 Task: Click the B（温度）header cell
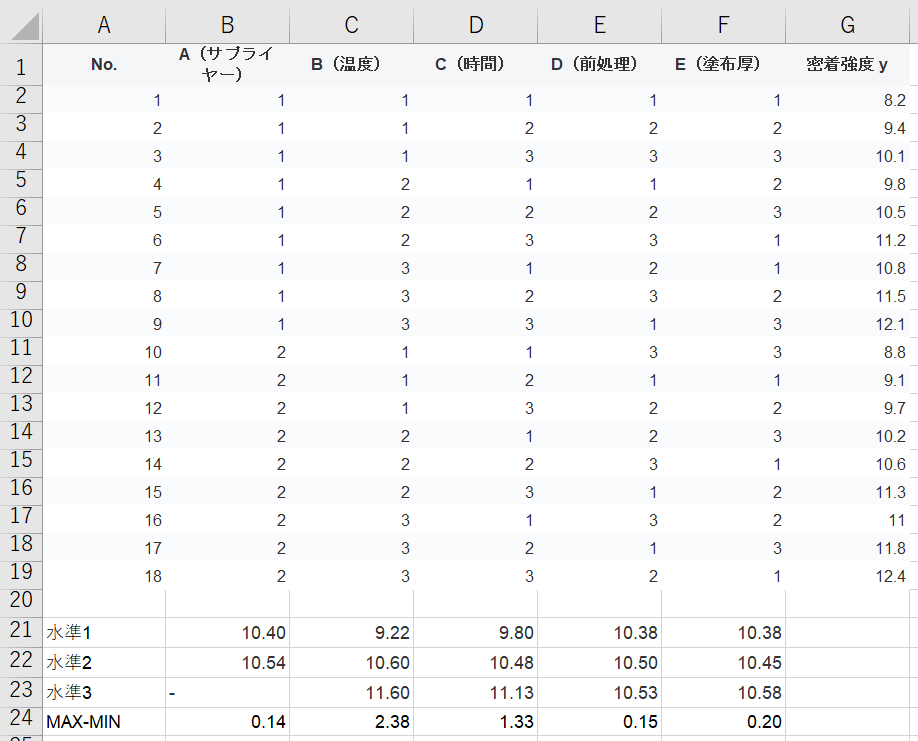351,65
